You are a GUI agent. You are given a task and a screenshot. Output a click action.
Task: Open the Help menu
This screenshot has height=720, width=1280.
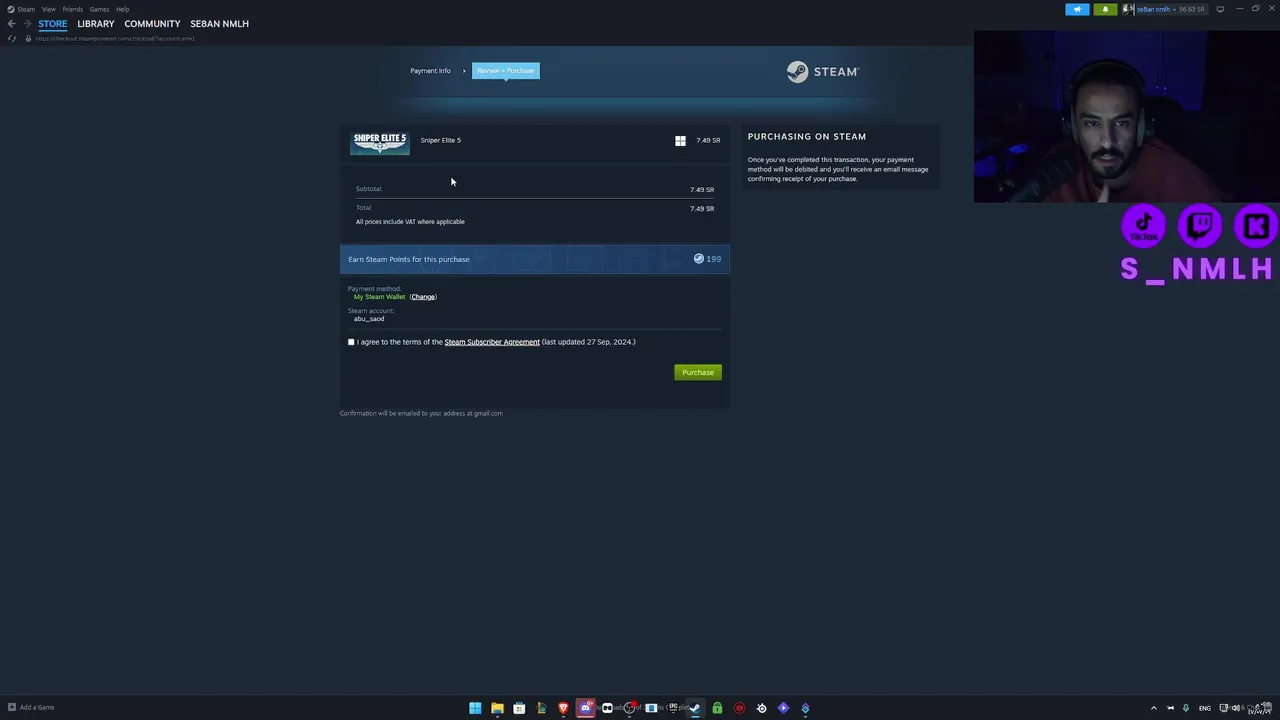pos(122,9)
